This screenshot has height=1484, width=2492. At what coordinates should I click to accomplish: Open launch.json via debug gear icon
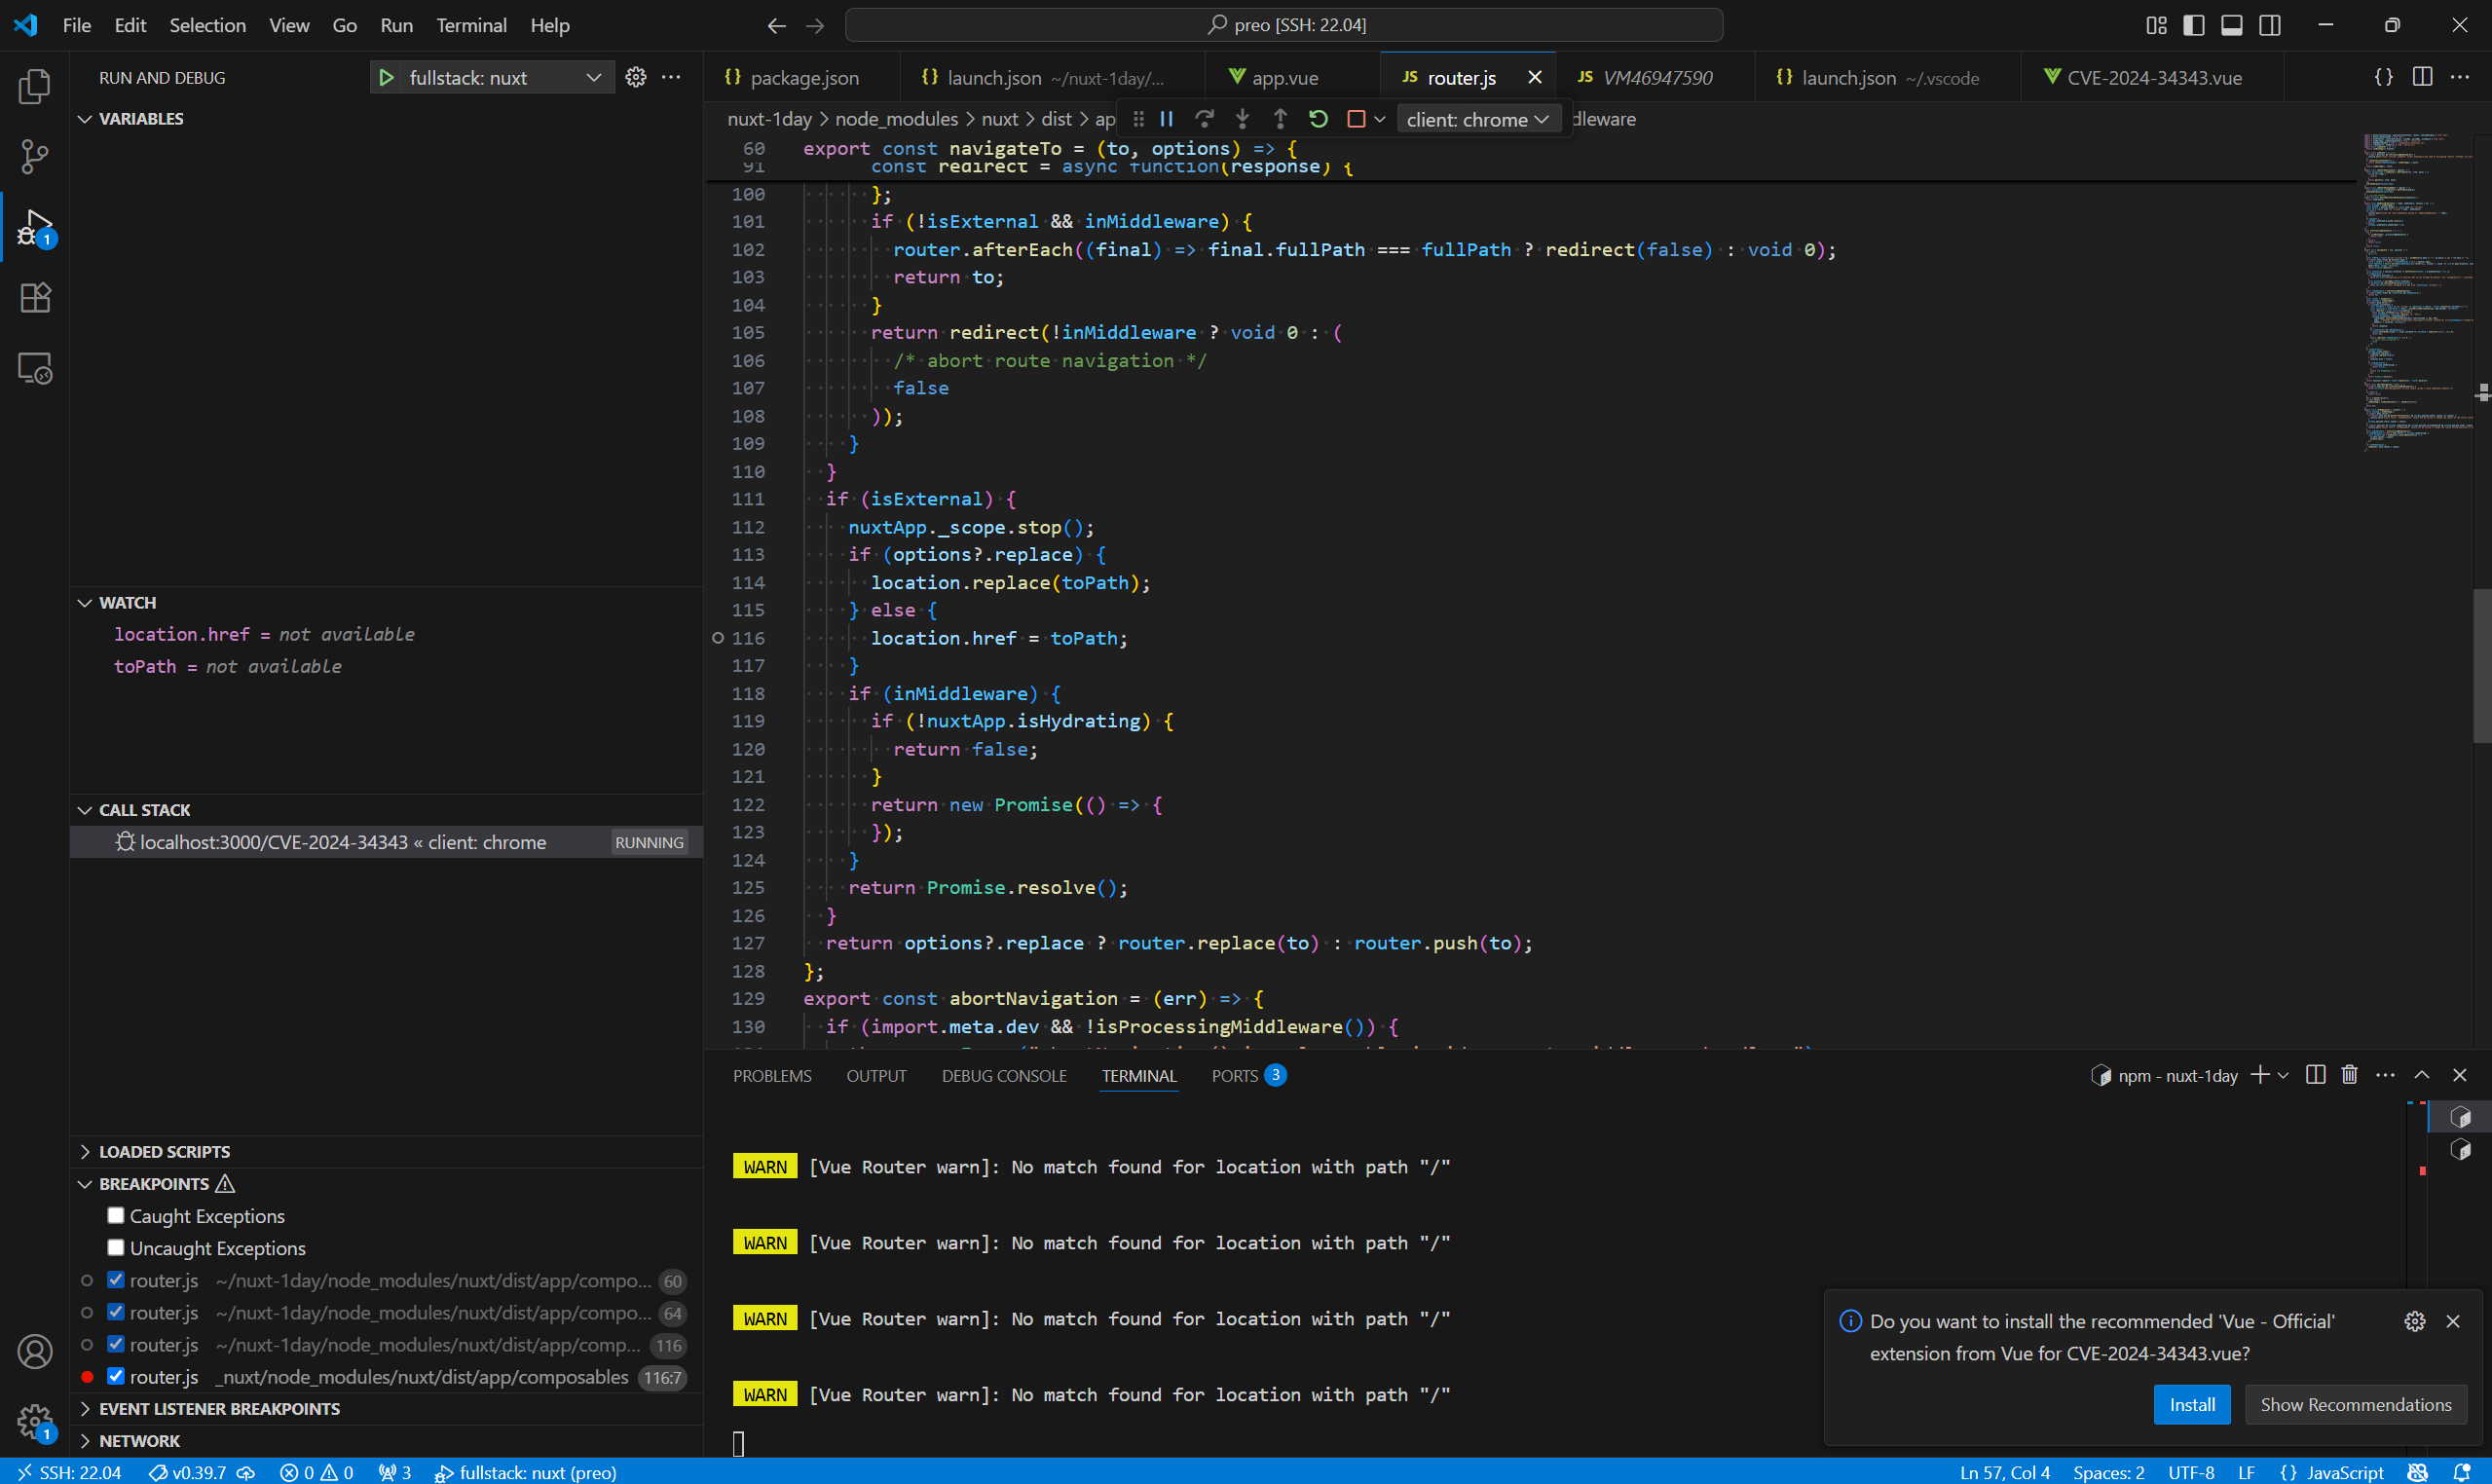[636, 78]
